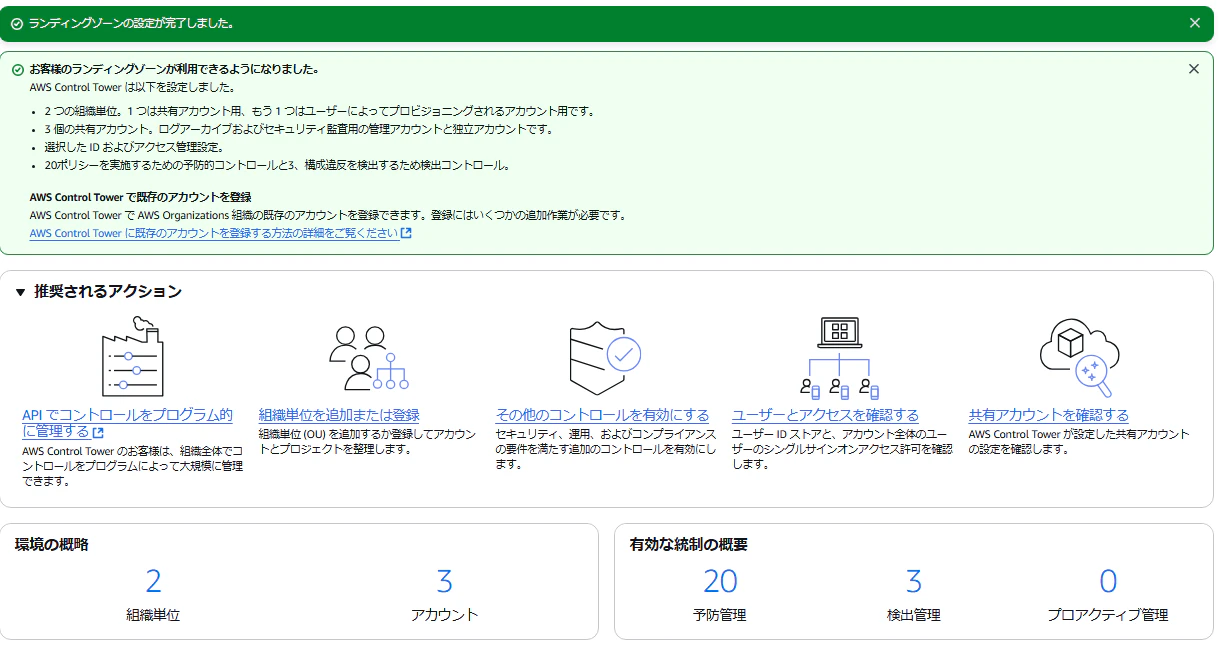Image resolution: width=1222 pixels, height=647 pixels.
Task: Click the 3 アカウント count
Action: point(445,581)
